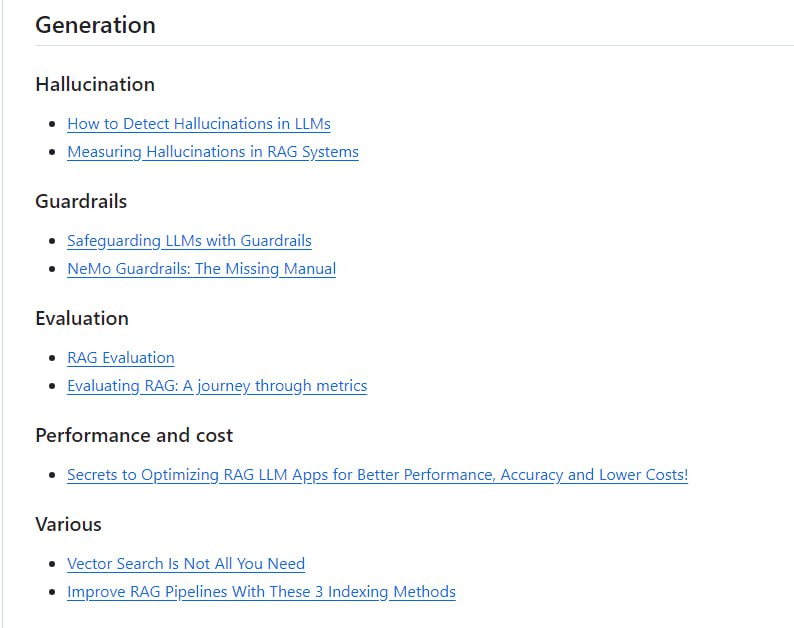Open 'Safeguarding LLMs with Guardrails' article
Viewport: 794px width, 628px height.
(189, 241)
